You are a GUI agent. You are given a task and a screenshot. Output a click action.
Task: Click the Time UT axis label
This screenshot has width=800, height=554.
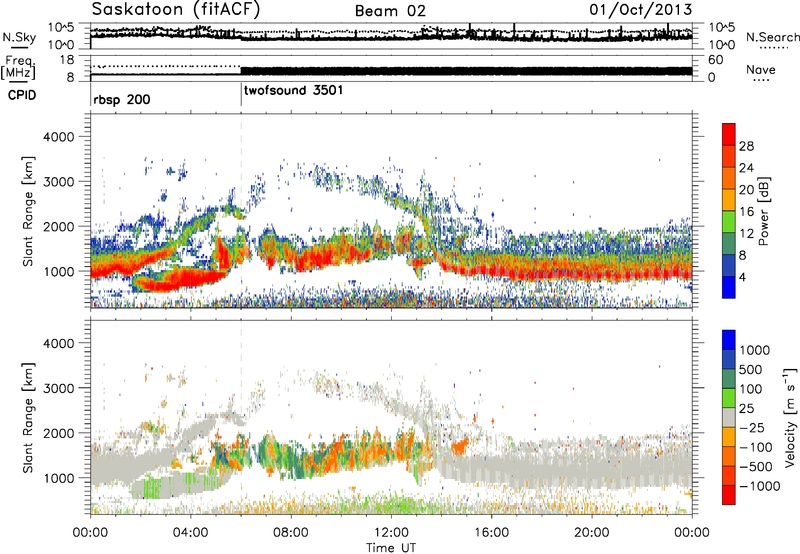click(391, 548)
